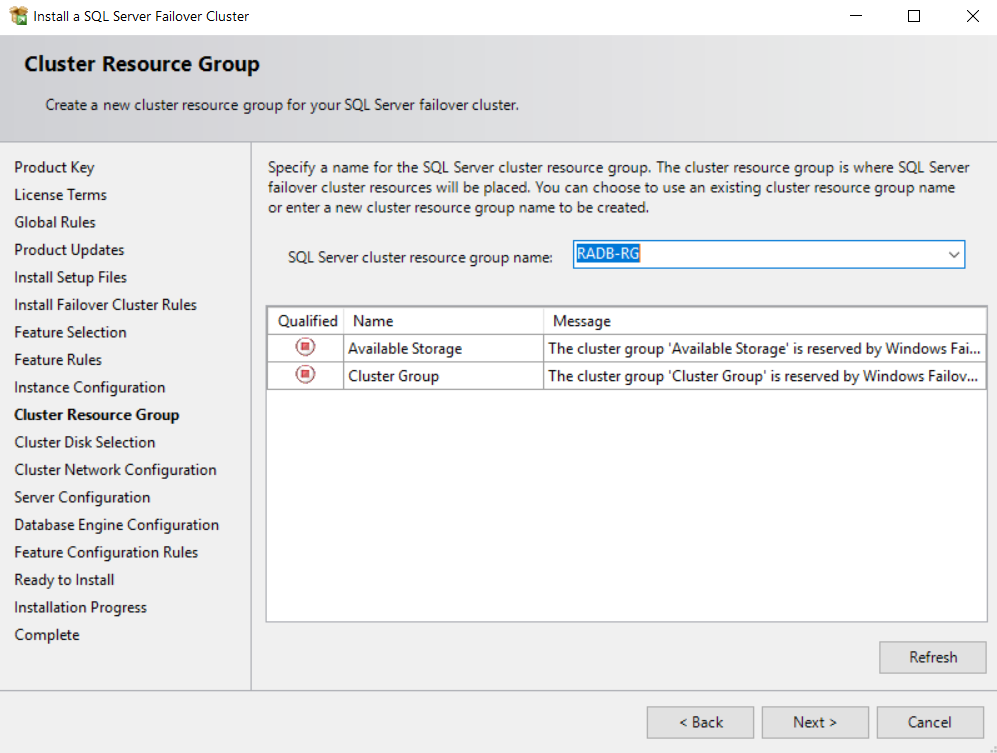This screenshot has height=753, width=997.
Task: Select the Available Storage name cell
Action: click(443, 349)
